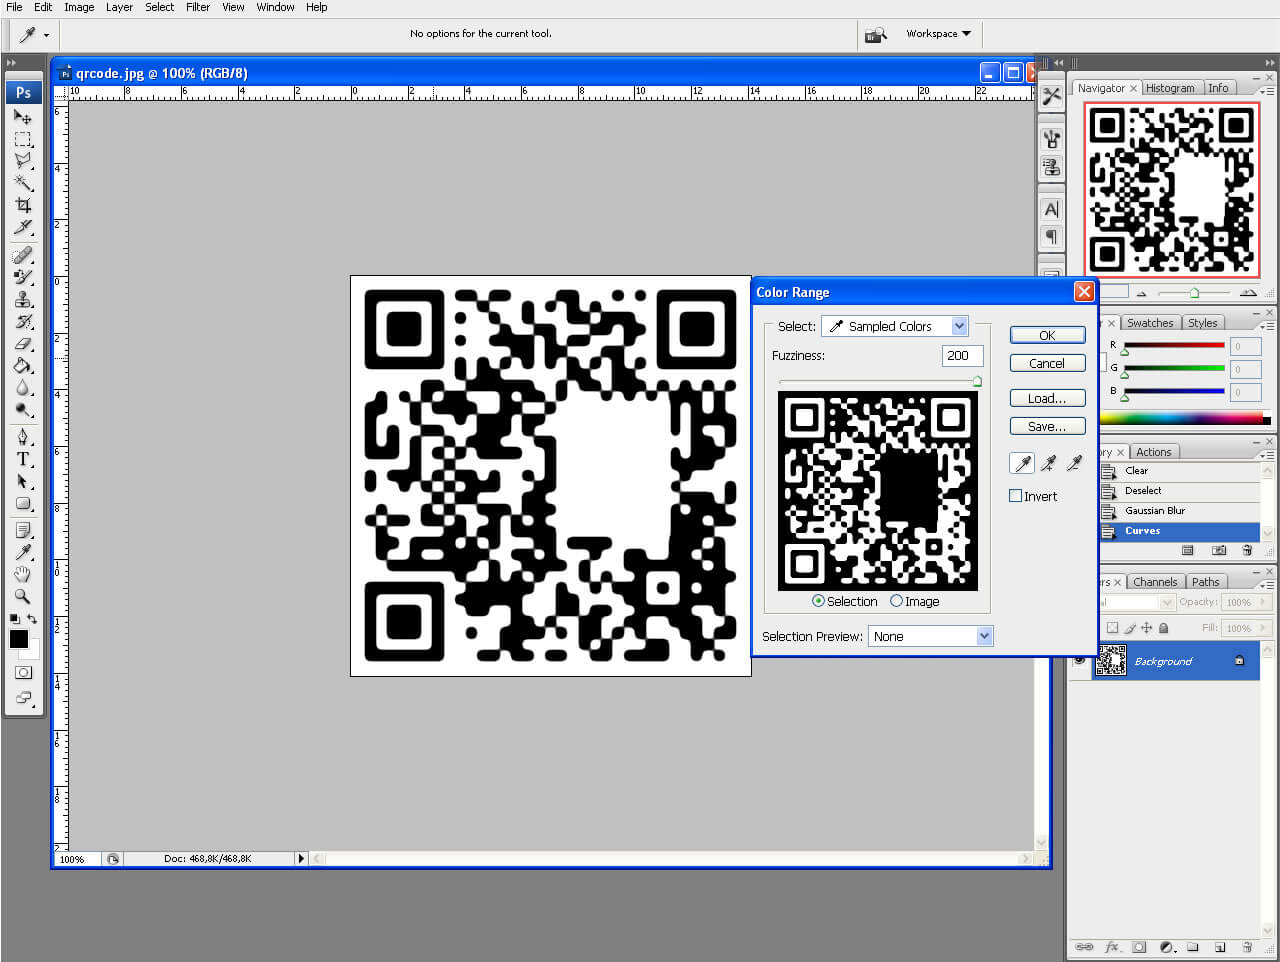Image resolution: width=1280 pixels, height=962 pixels.
Task: Open the Paragraph panel icon
Action: point(1051,237)
